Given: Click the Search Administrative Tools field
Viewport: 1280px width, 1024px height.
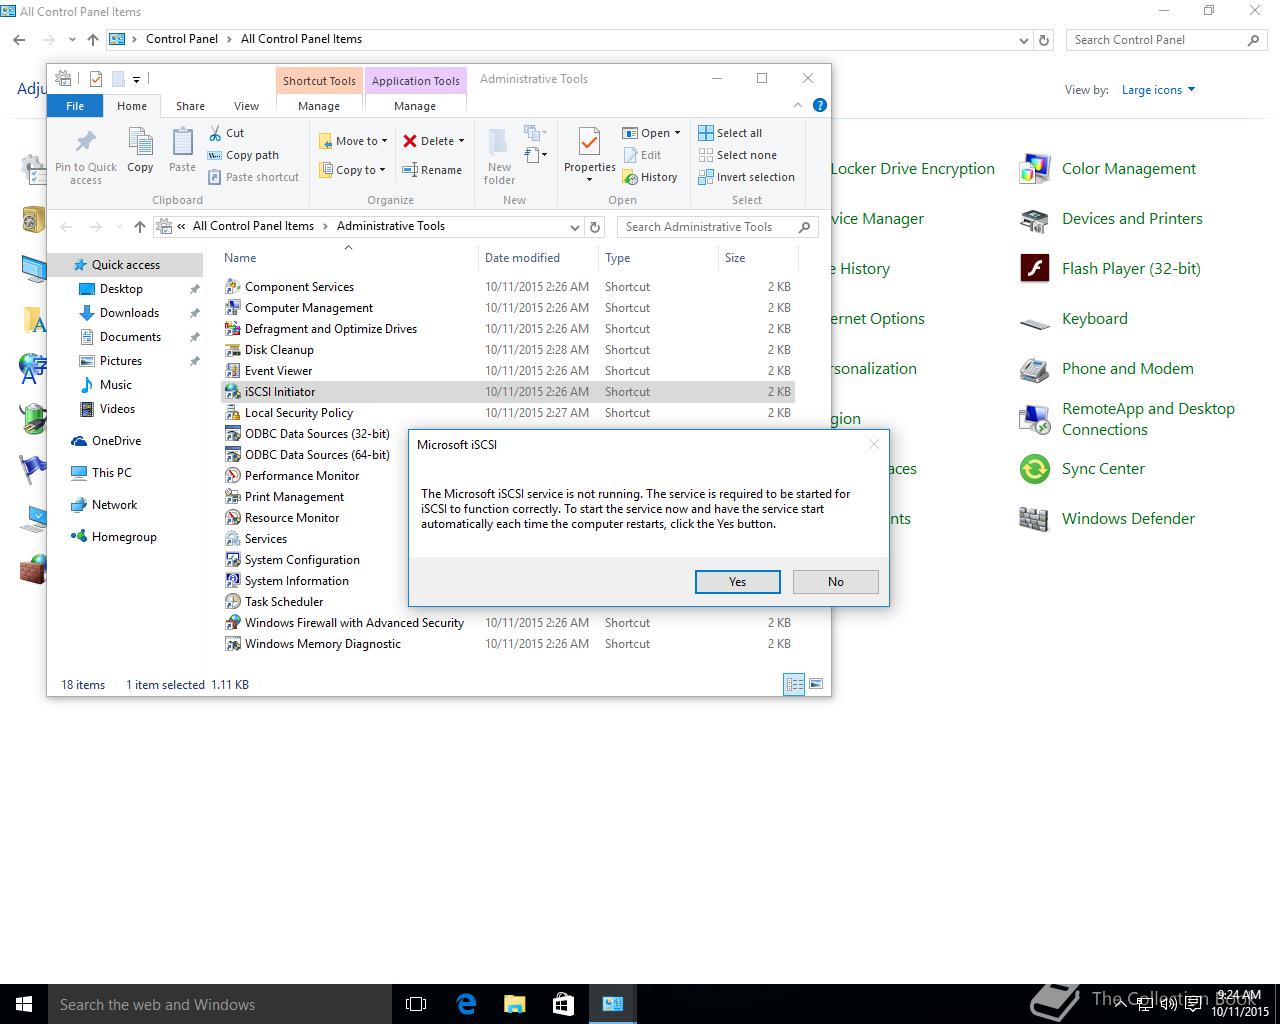Looking at the screenshot, I should pyautogui.click(x=718, y=227).
